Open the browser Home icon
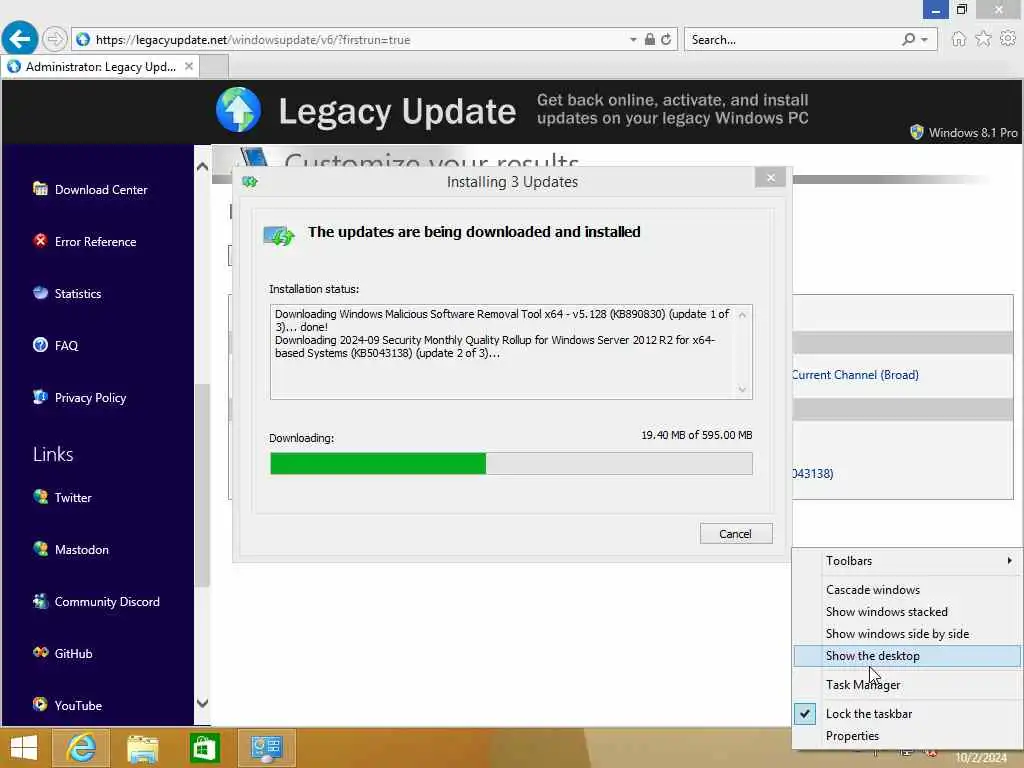Screen dimensions: 1024x768 958,39
